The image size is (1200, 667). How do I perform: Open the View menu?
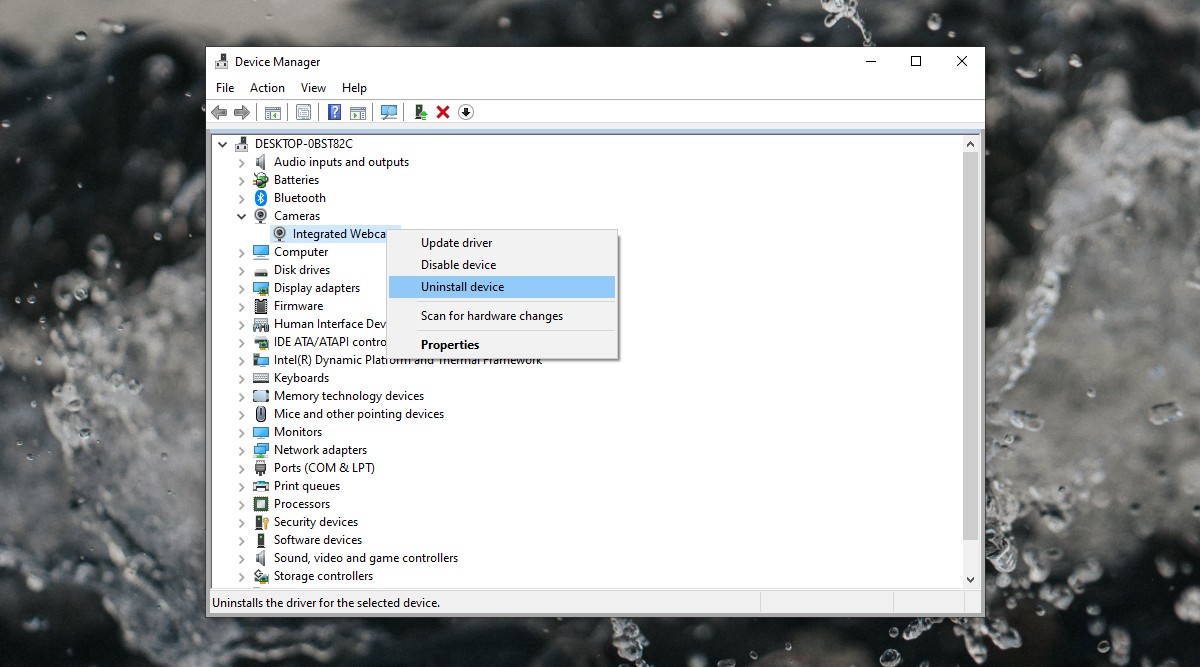click(313, 88)
